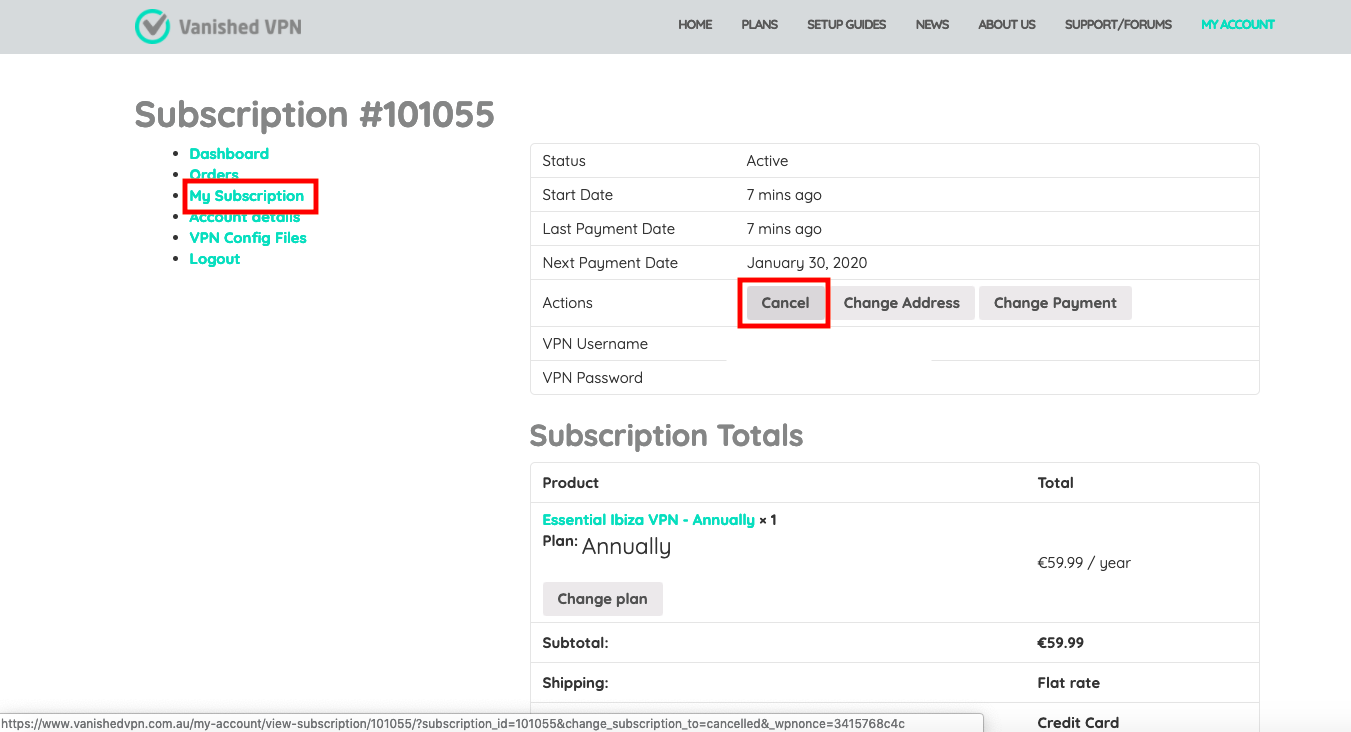Click the Subtotal €59.99 amount

1060,643
